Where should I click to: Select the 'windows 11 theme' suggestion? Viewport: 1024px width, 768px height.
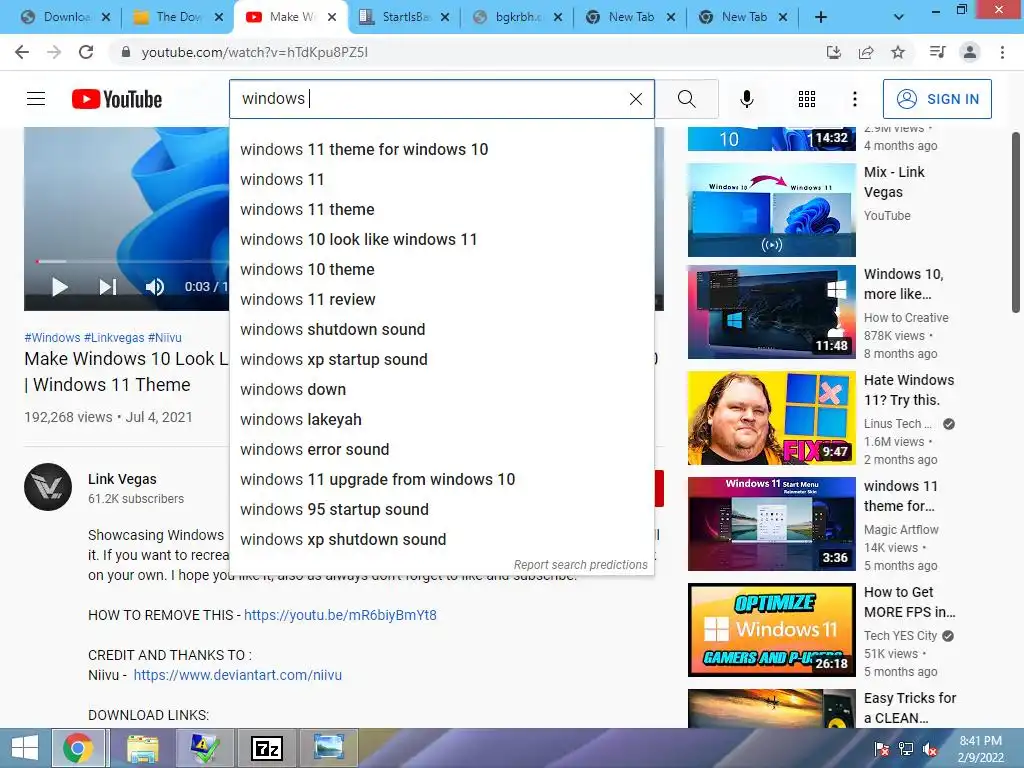tap(441, 210)
